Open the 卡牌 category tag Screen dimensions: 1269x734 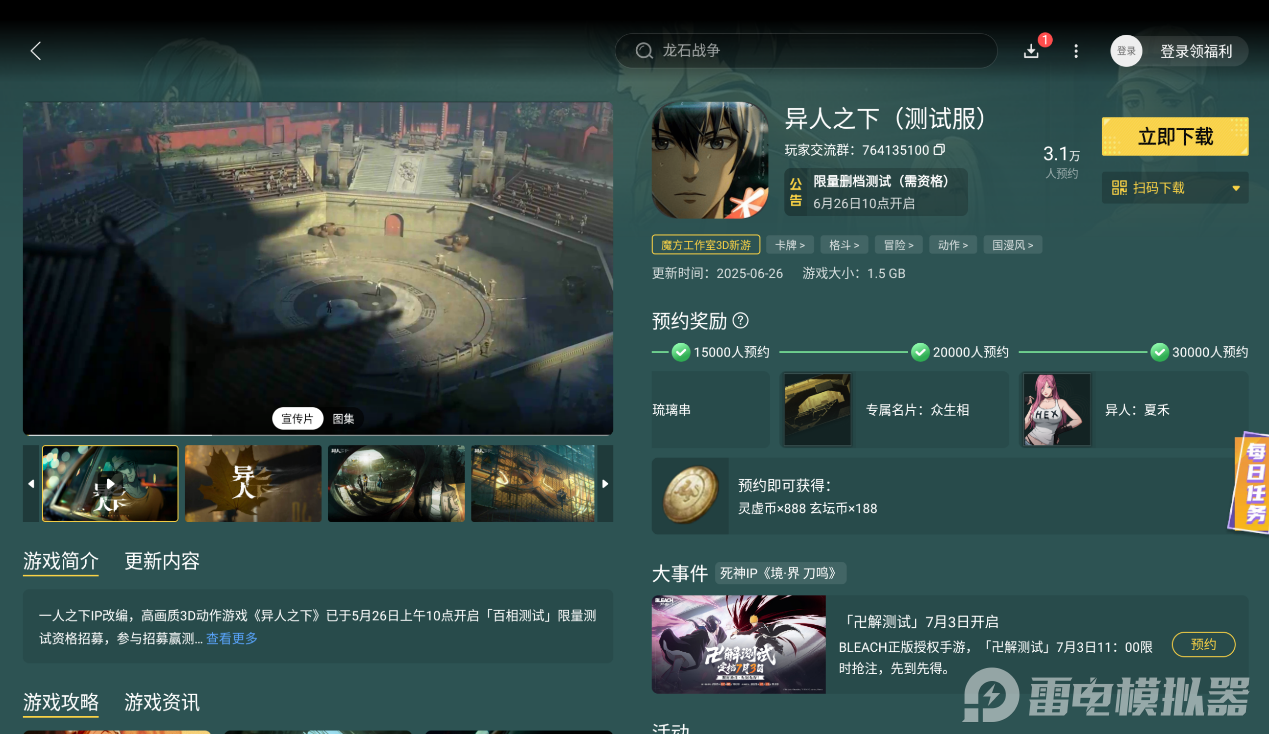tap(792, 245)
